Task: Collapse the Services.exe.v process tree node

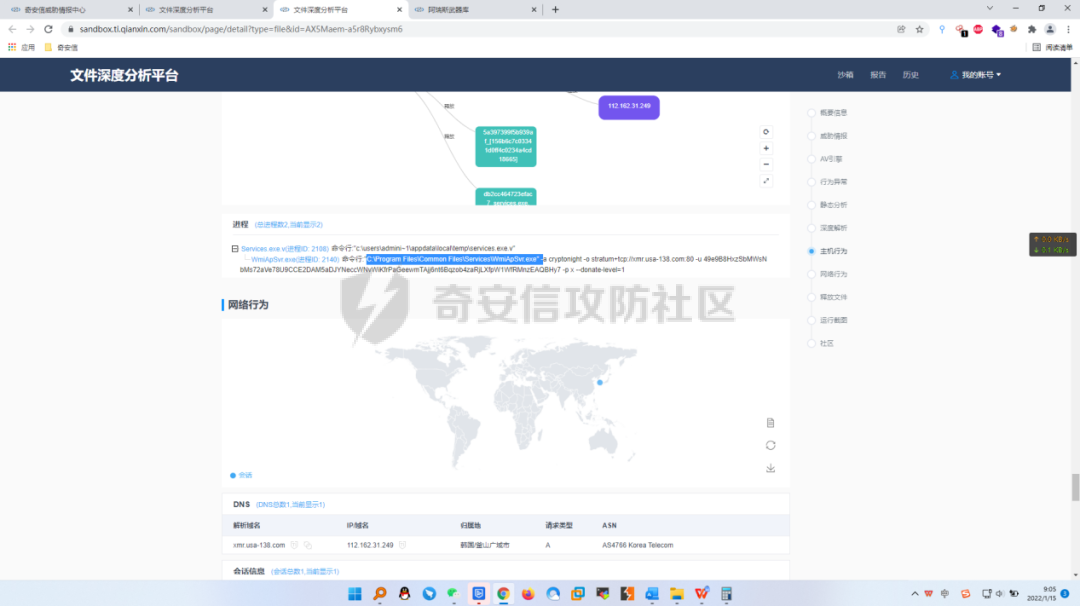Action: [x=235, y=248]
